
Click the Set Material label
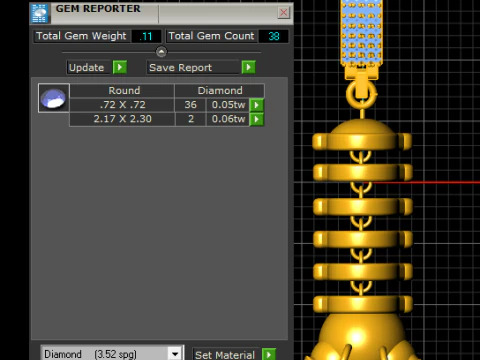coord(226,355)
